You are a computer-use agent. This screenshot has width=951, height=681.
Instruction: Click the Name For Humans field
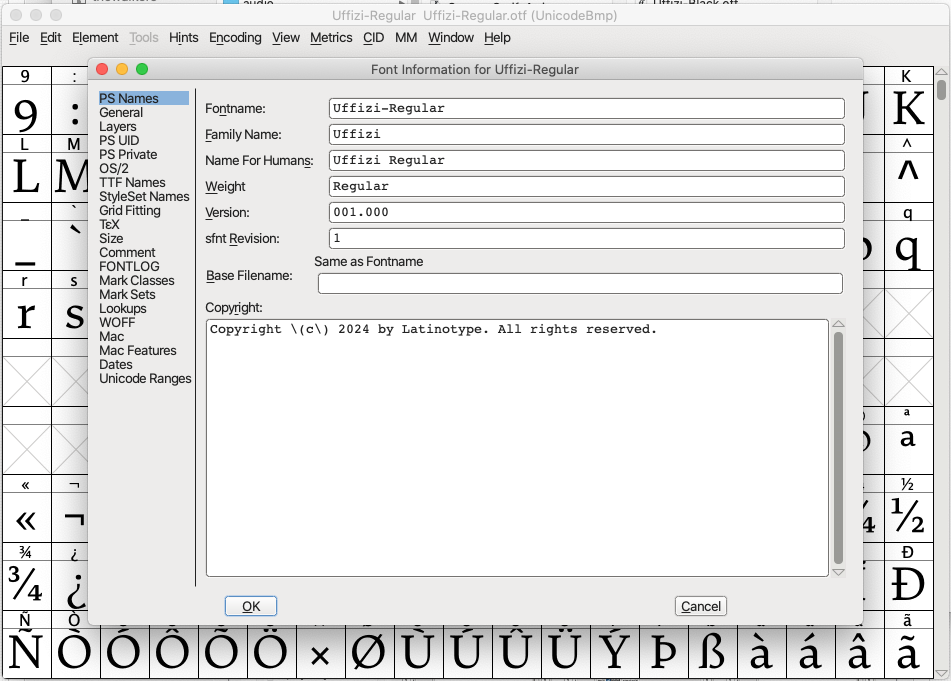586,160
